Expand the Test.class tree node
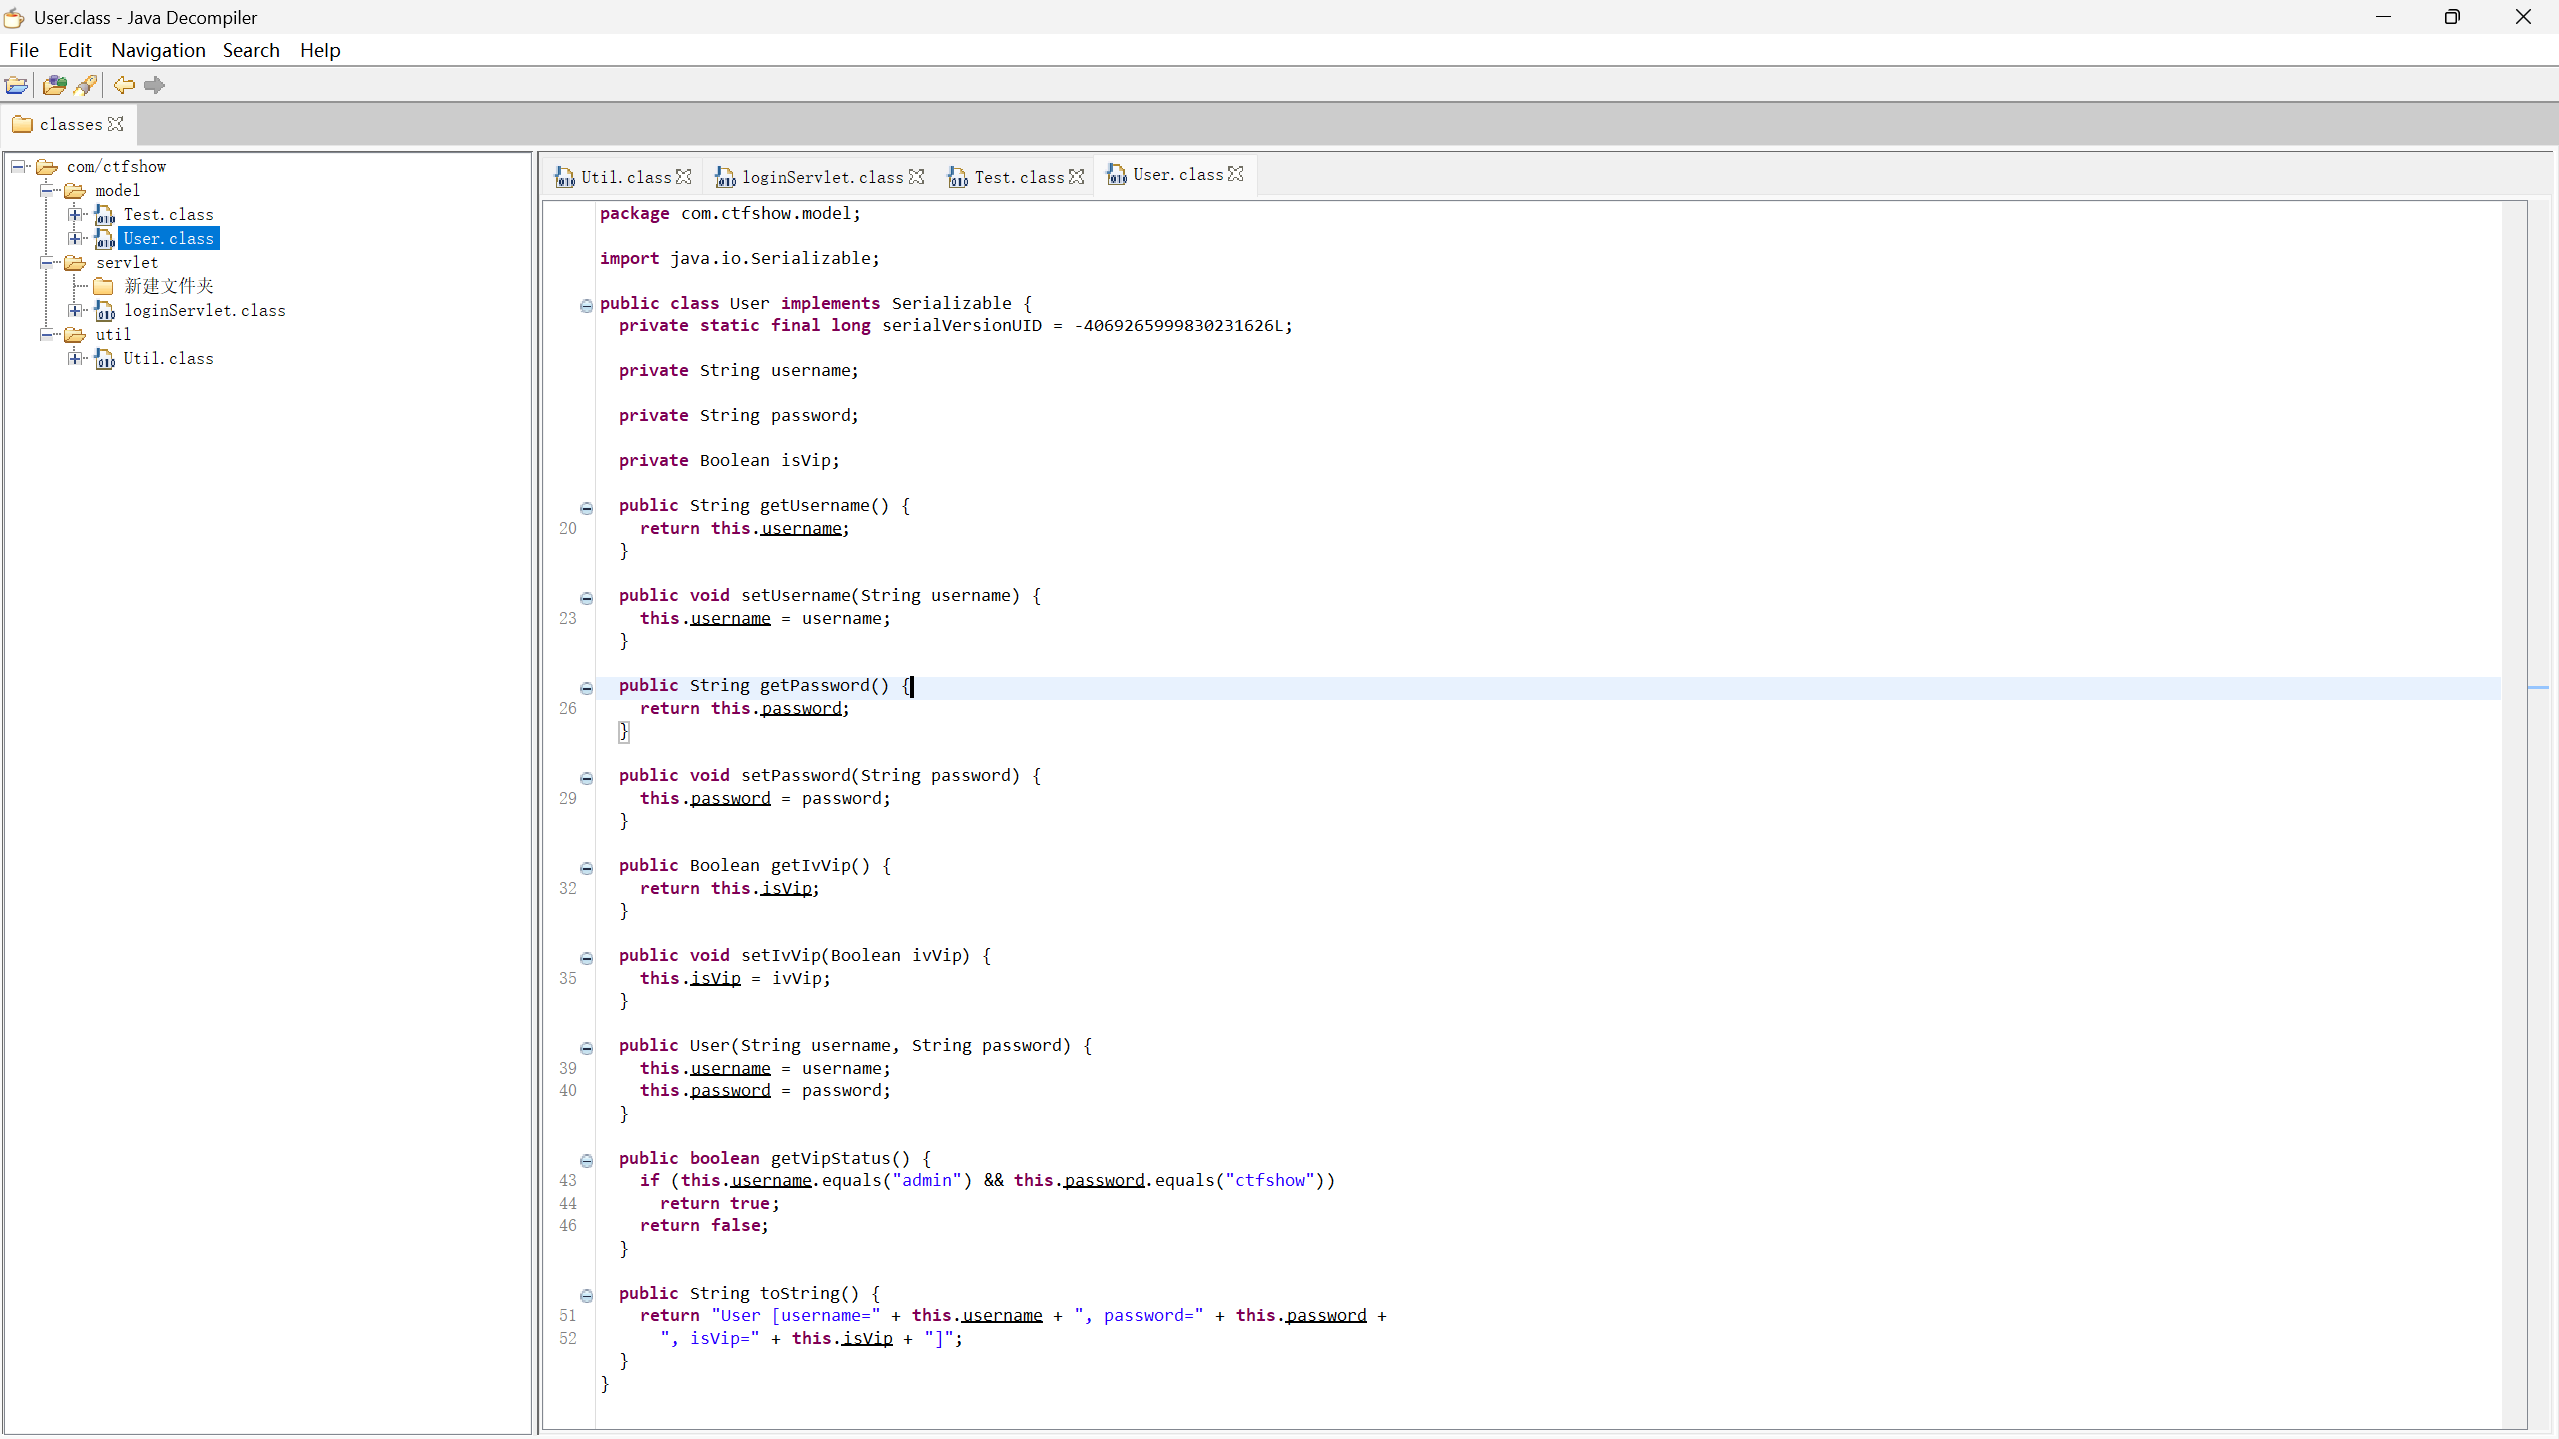 point(75,214)
